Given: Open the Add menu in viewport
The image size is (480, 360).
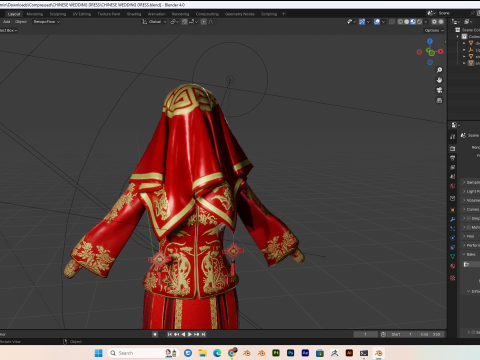Looking at the screenshot, I should pyautogui.click(x=7, y=22).
